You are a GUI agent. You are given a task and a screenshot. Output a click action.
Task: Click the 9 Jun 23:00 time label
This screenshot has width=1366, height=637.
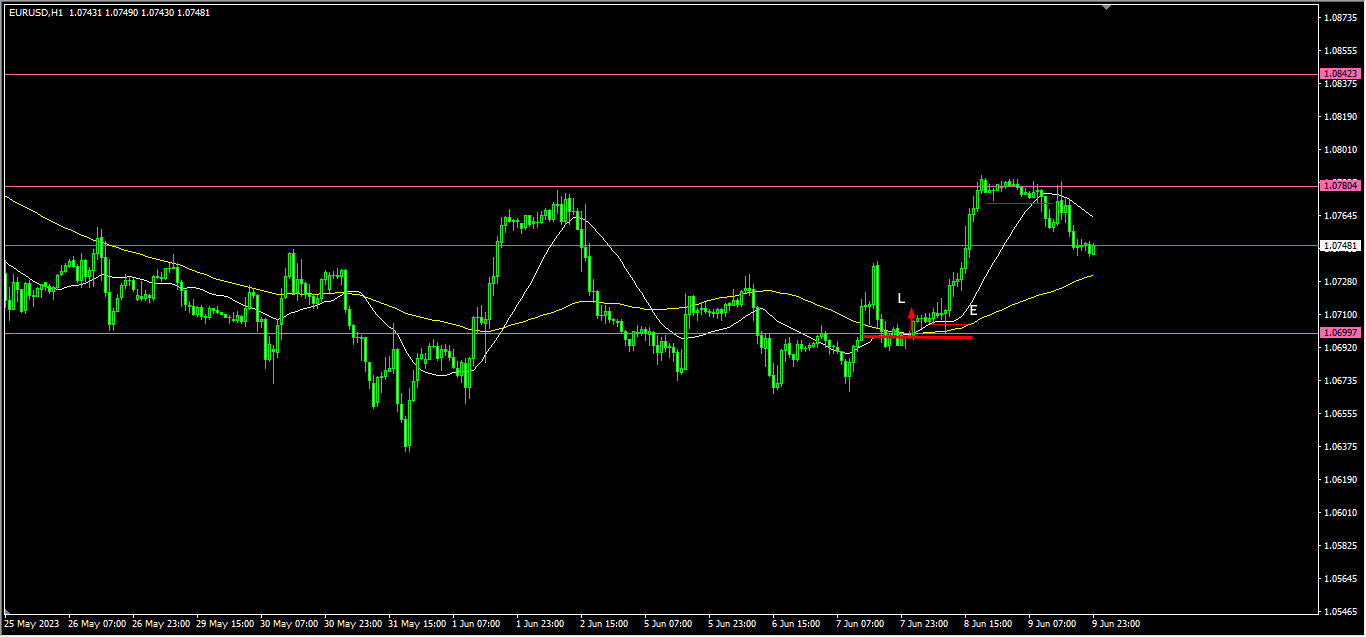(1115, 623)
